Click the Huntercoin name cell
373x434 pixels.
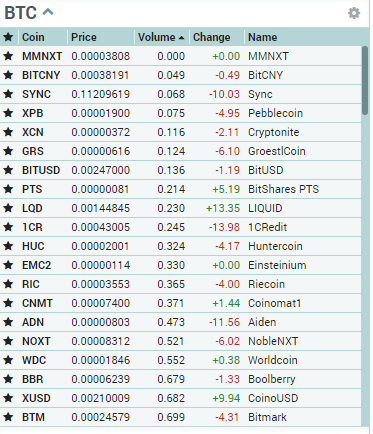tap(275, 246)
